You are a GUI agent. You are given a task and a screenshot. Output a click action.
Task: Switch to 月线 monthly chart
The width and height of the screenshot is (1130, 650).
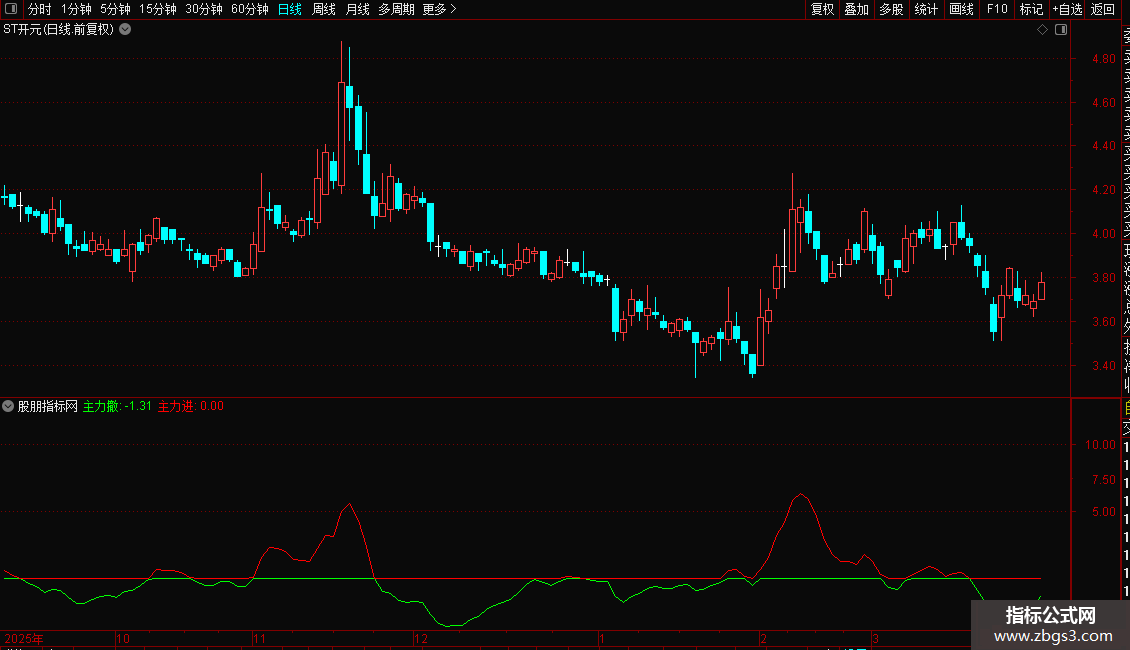[357, 9]
